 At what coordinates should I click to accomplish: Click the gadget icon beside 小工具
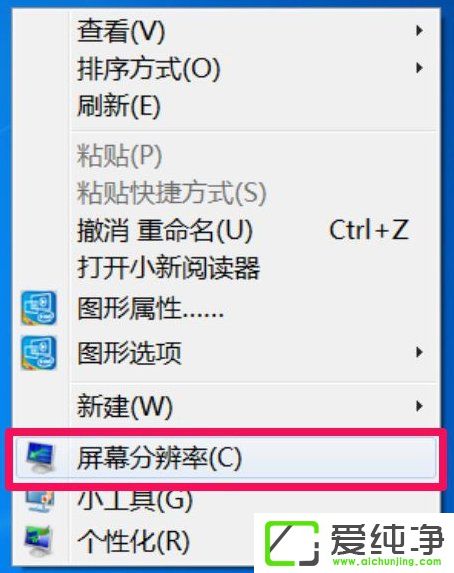(x=40, y=501)
